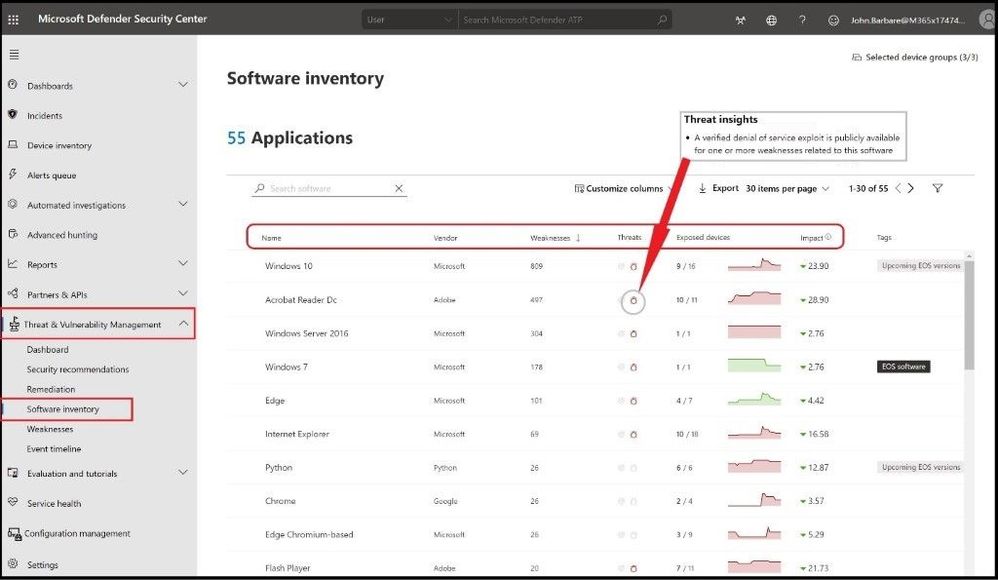Click threat insight icon for Acrobat Reader Dc
Viewport: 998px width, 580px height.
point(633,301)
